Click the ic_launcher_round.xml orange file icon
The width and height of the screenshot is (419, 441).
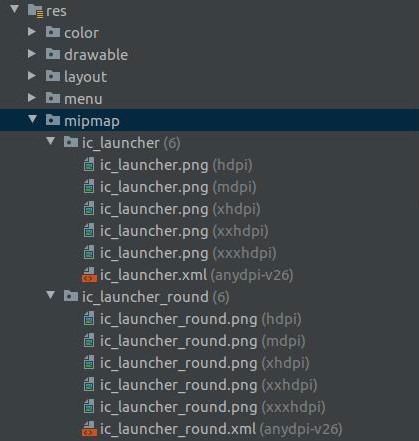pos(89,429)
